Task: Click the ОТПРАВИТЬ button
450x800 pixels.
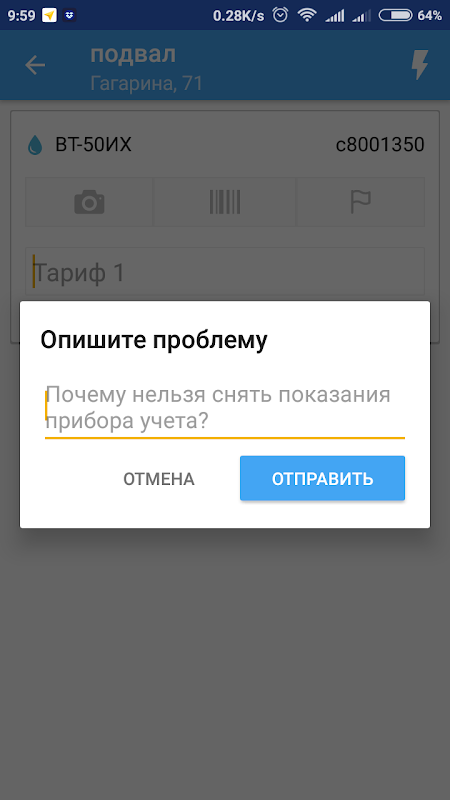Action: (x=322, y=479)
